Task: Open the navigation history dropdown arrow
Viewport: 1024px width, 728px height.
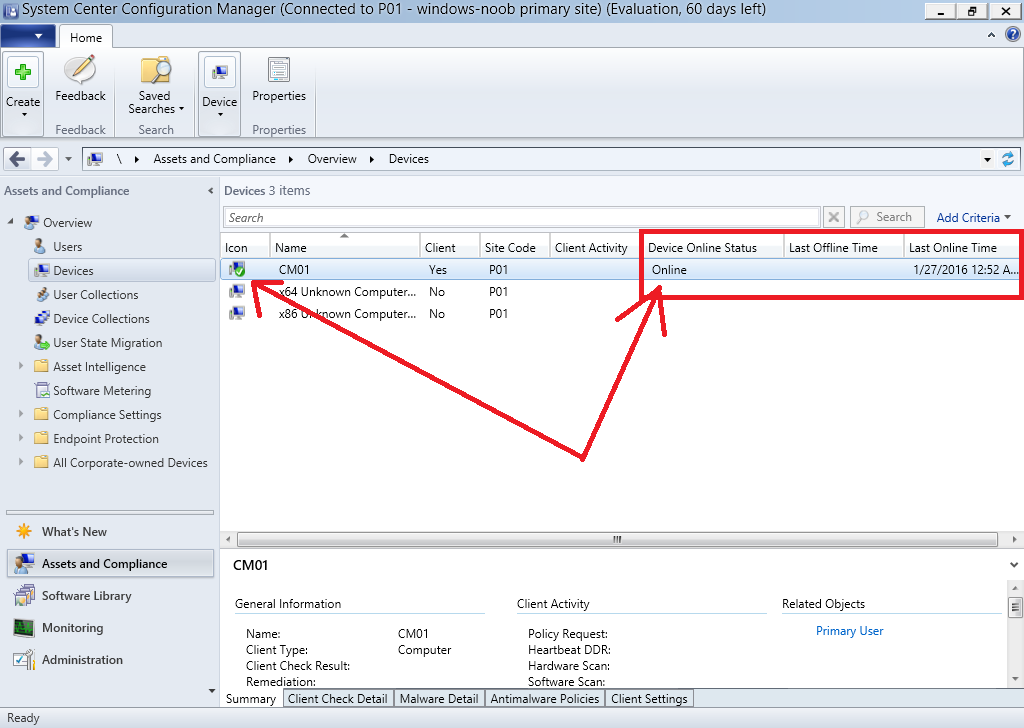Action: tap(68, 159)
